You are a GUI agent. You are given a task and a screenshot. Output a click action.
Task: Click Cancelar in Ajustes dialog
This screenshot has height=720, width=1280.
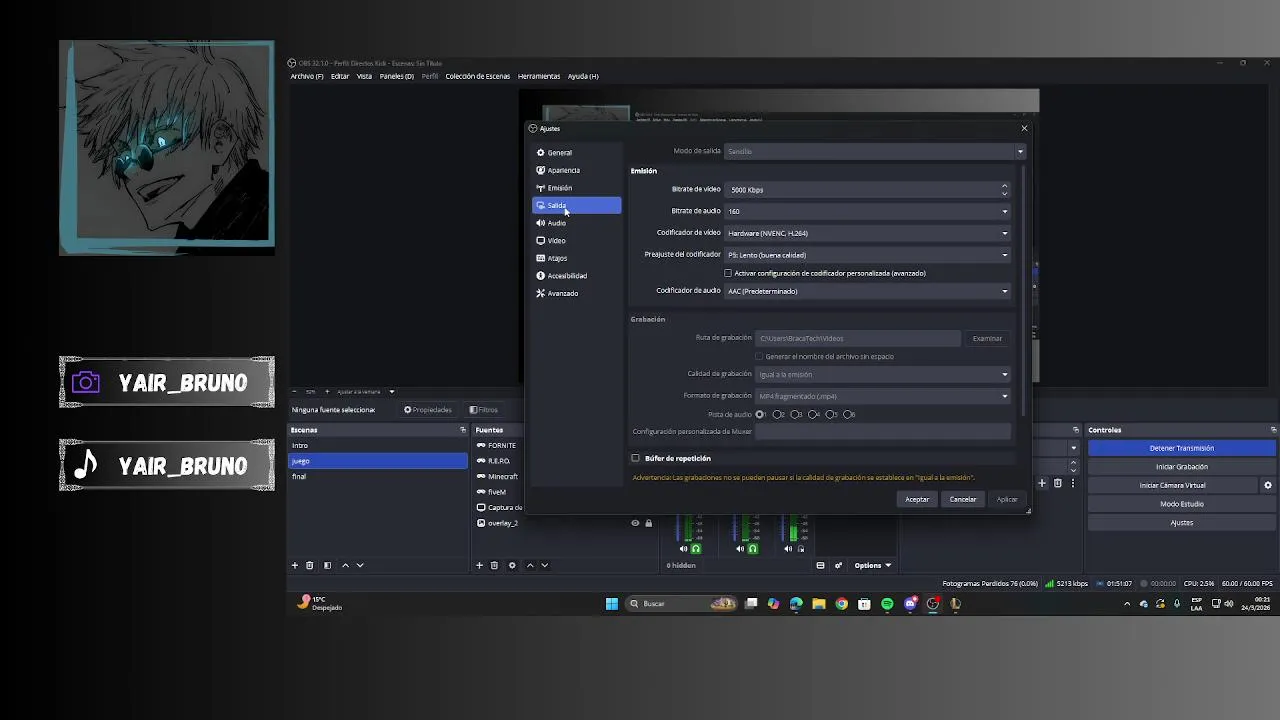(963, 499)
